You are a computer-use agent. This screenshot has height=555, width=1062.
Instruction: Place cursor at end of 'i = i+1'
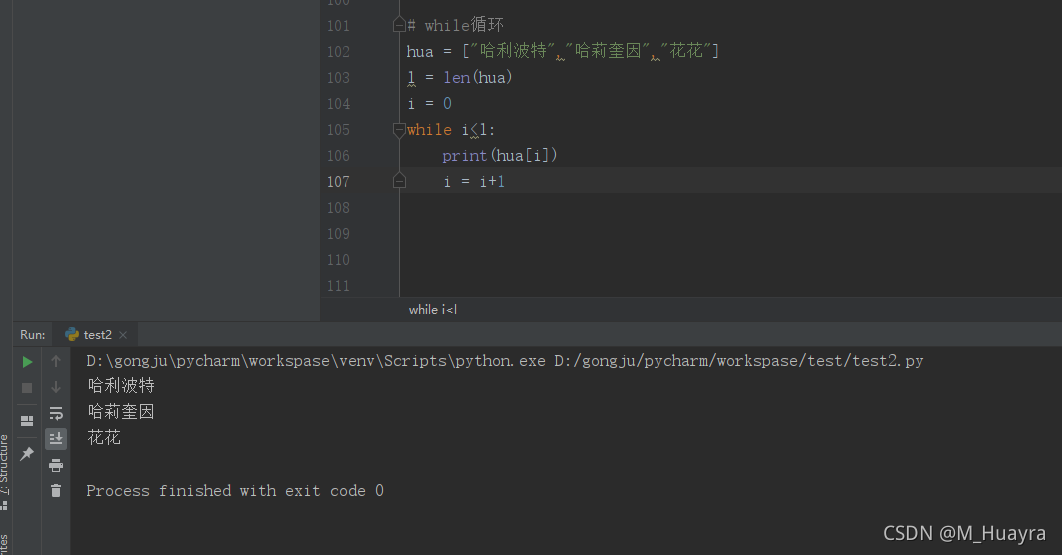(x=506, y=181)
